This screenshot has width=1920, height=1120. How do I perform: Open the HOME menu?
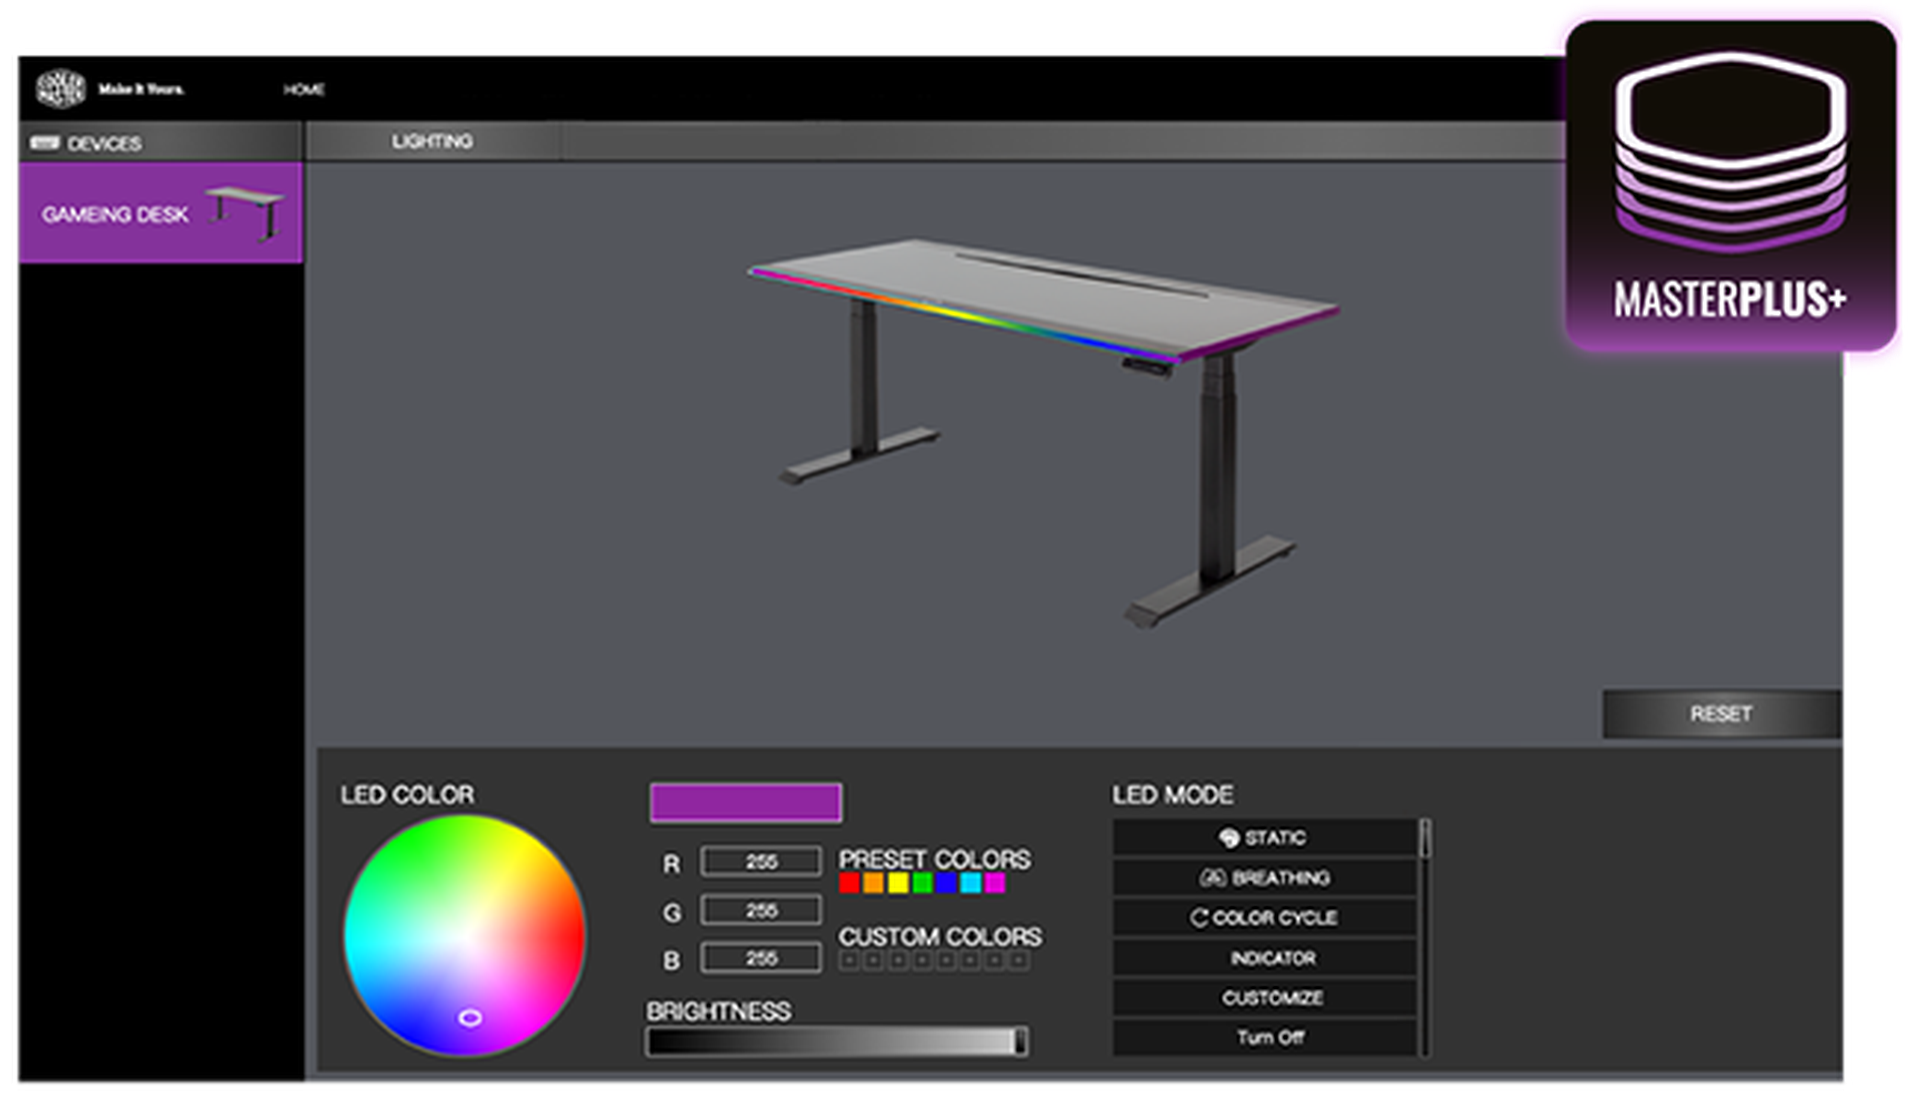(303, 89)
